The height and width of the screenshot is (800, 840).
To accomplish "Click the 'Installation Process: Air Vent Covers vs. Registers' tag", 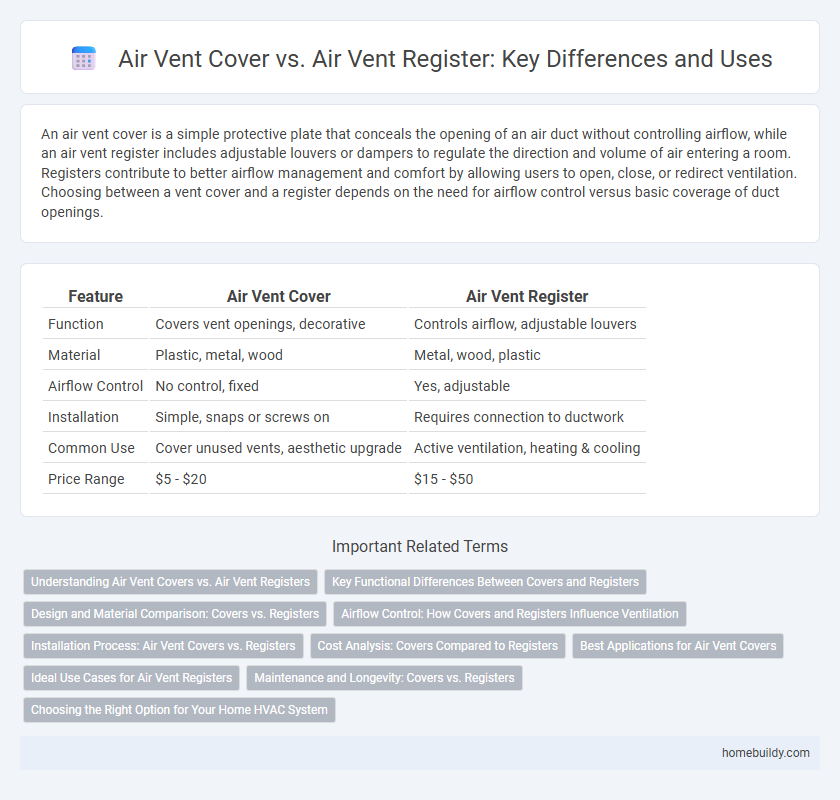I will pyautogui.click(x=162, y=646).
